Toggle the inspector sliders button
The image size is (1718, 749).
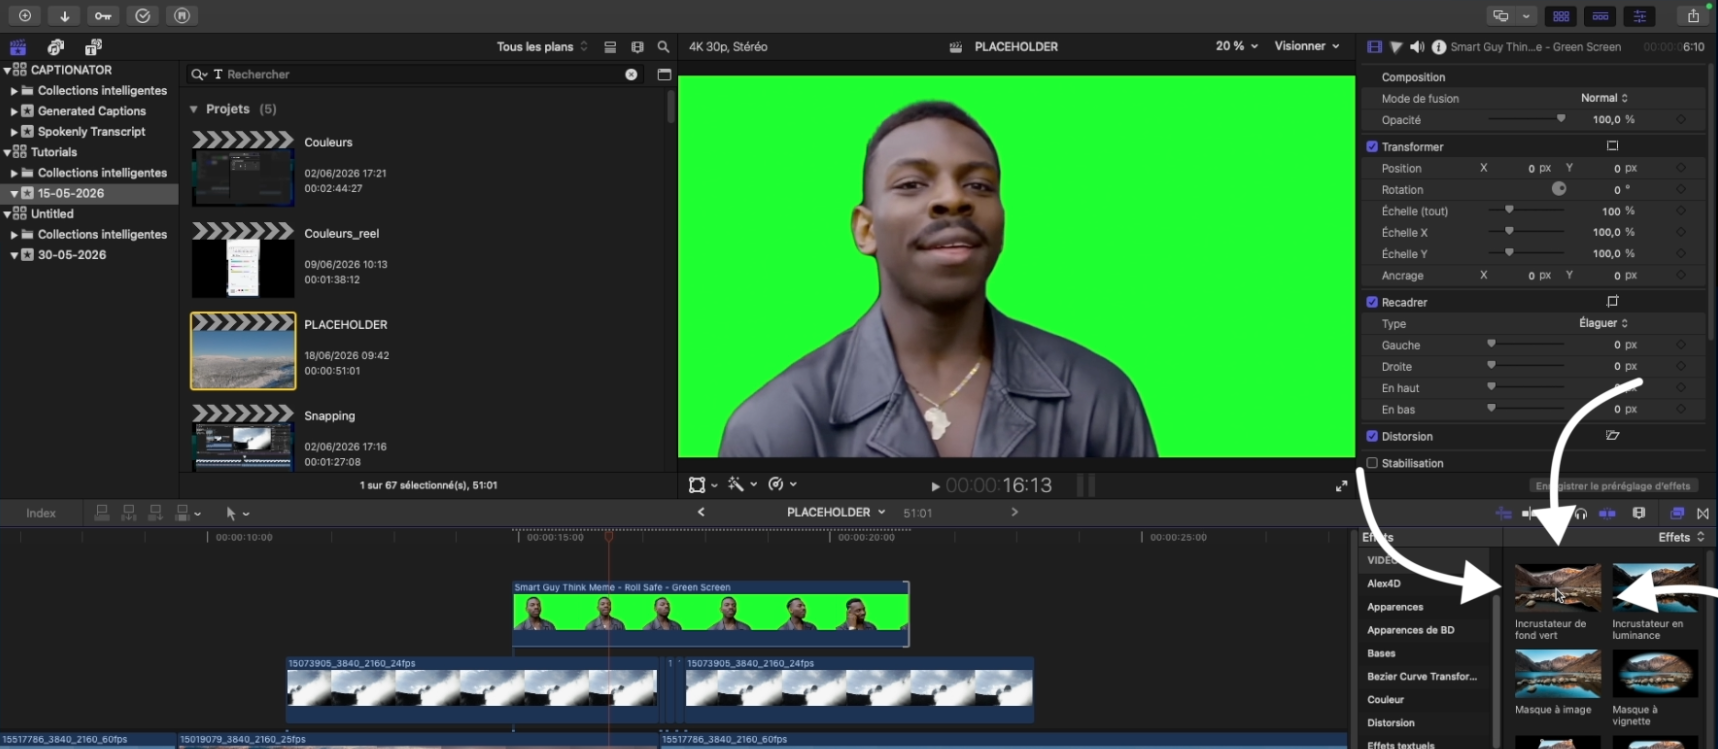coord(1639,16)
